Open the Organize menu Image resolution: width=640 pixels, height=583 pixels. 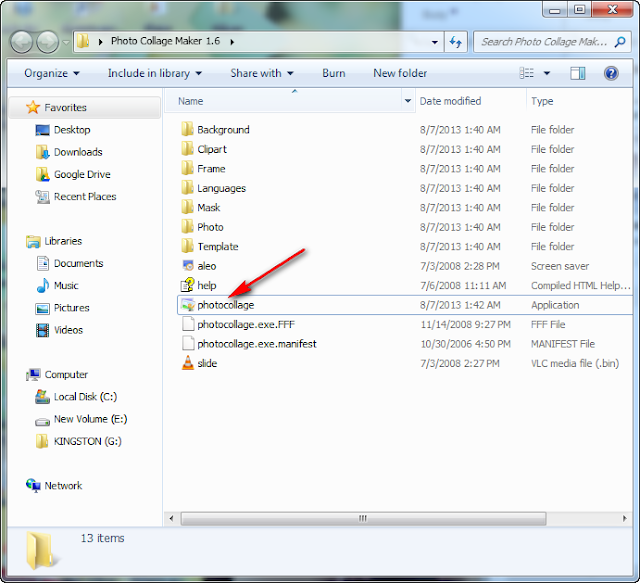[52, 73]
